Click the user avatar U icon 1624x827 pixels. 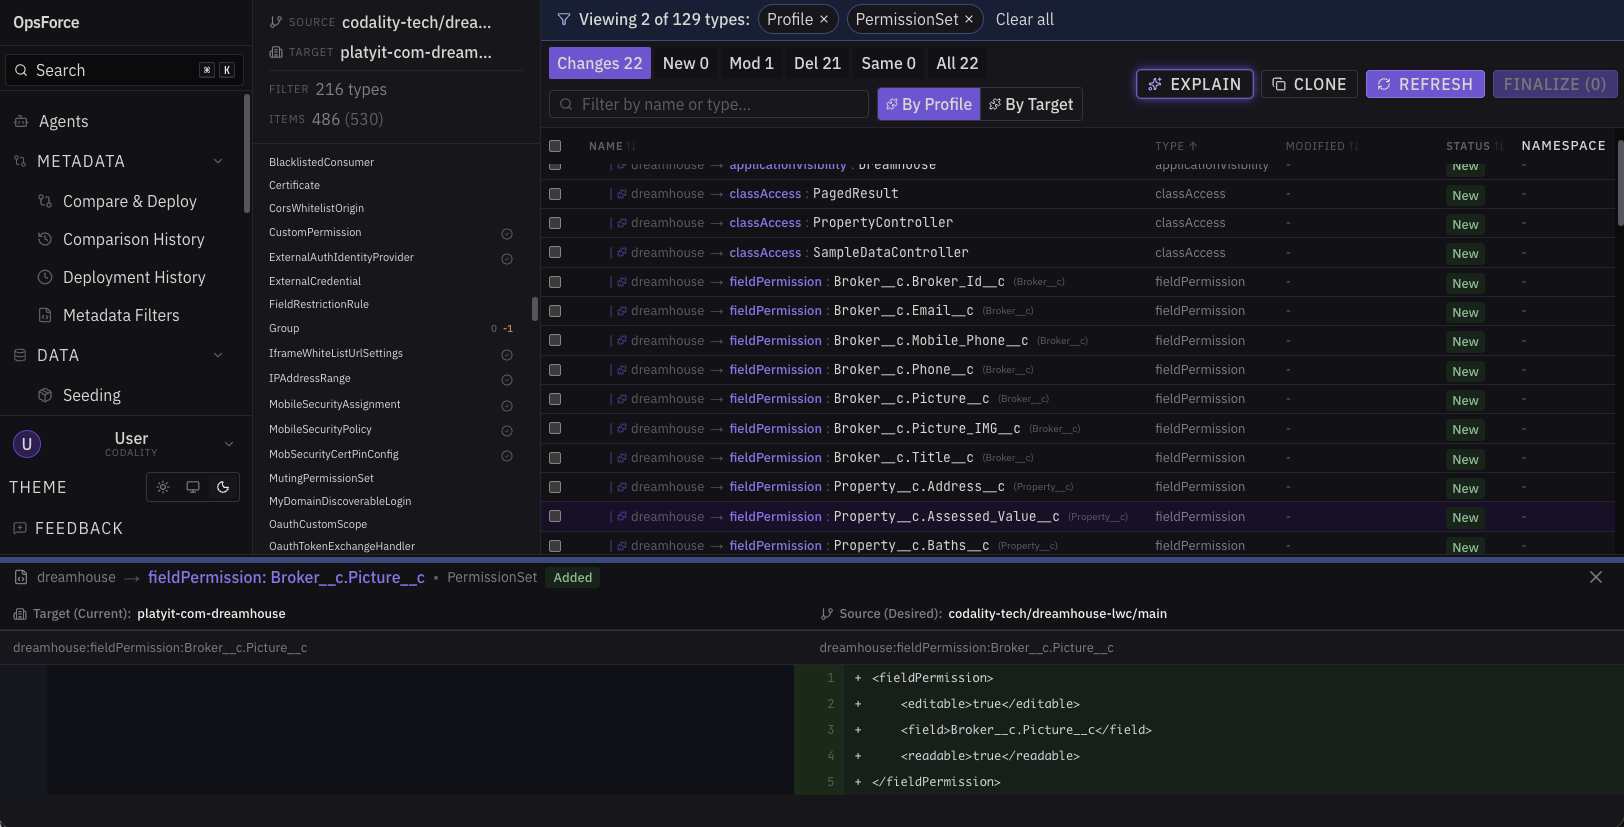pos(27,444)
